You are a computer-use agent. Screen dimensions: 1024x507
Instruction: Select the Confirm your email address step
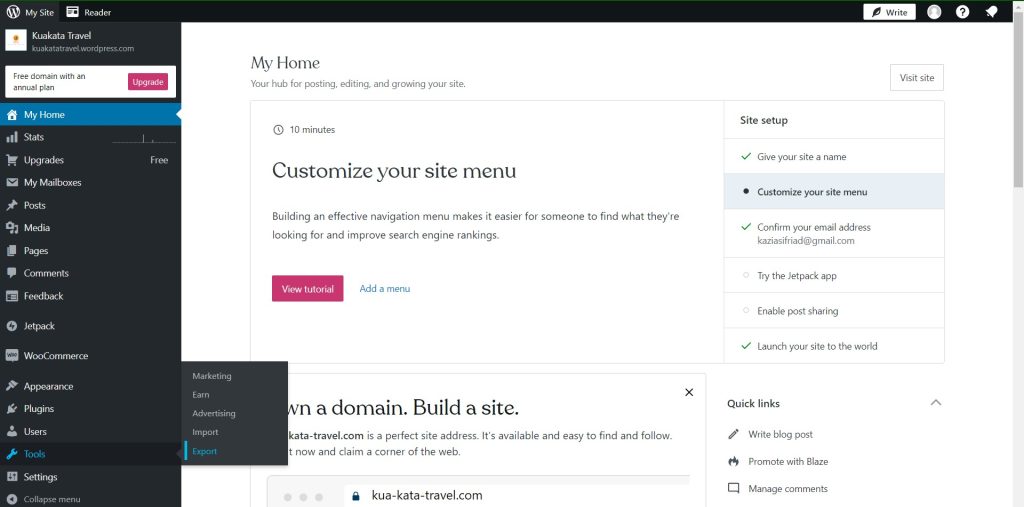coord(834,233)
